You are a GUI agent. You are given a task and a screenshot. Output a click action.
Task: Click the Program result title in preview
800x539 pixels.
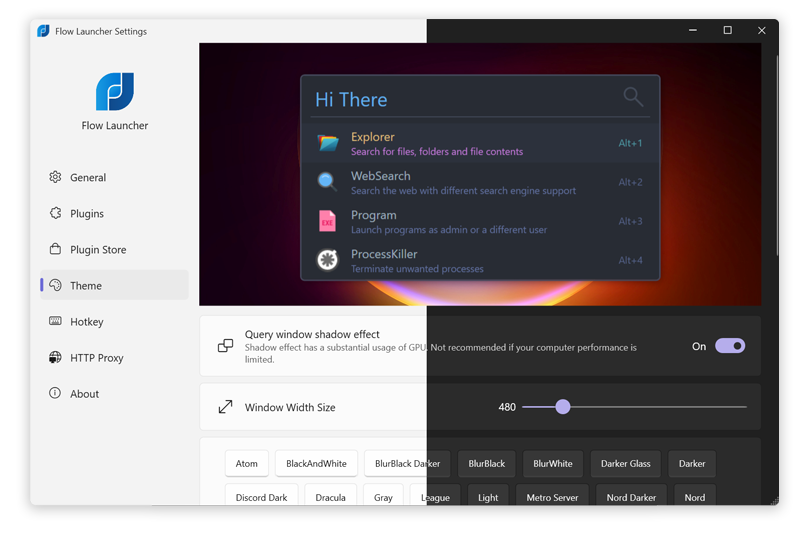[373, 215]
